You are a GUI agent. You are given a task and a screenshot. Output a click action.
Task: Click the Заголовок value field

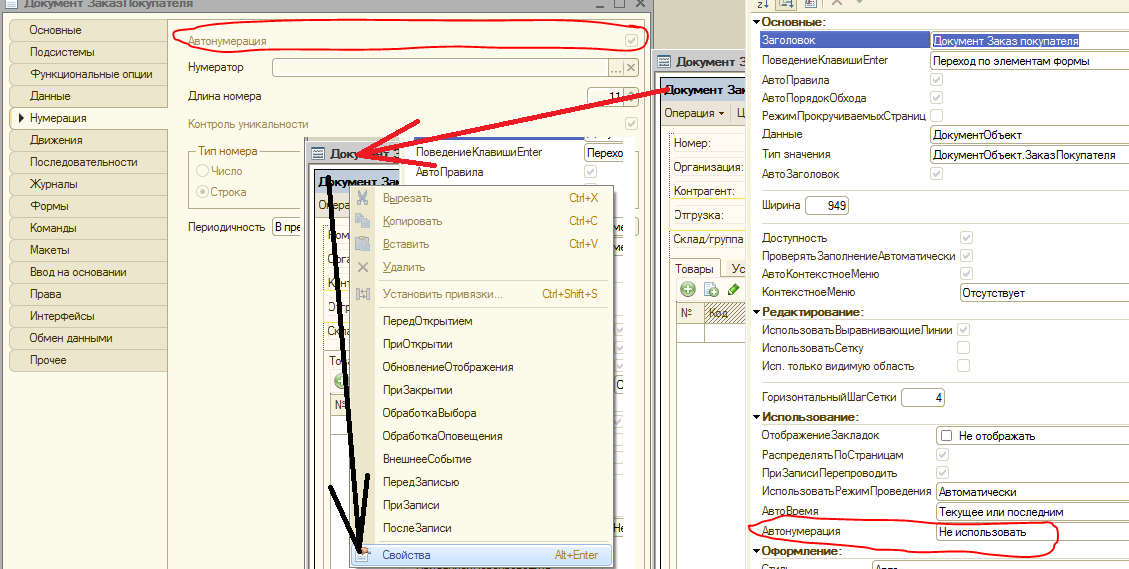point(1030,41)
